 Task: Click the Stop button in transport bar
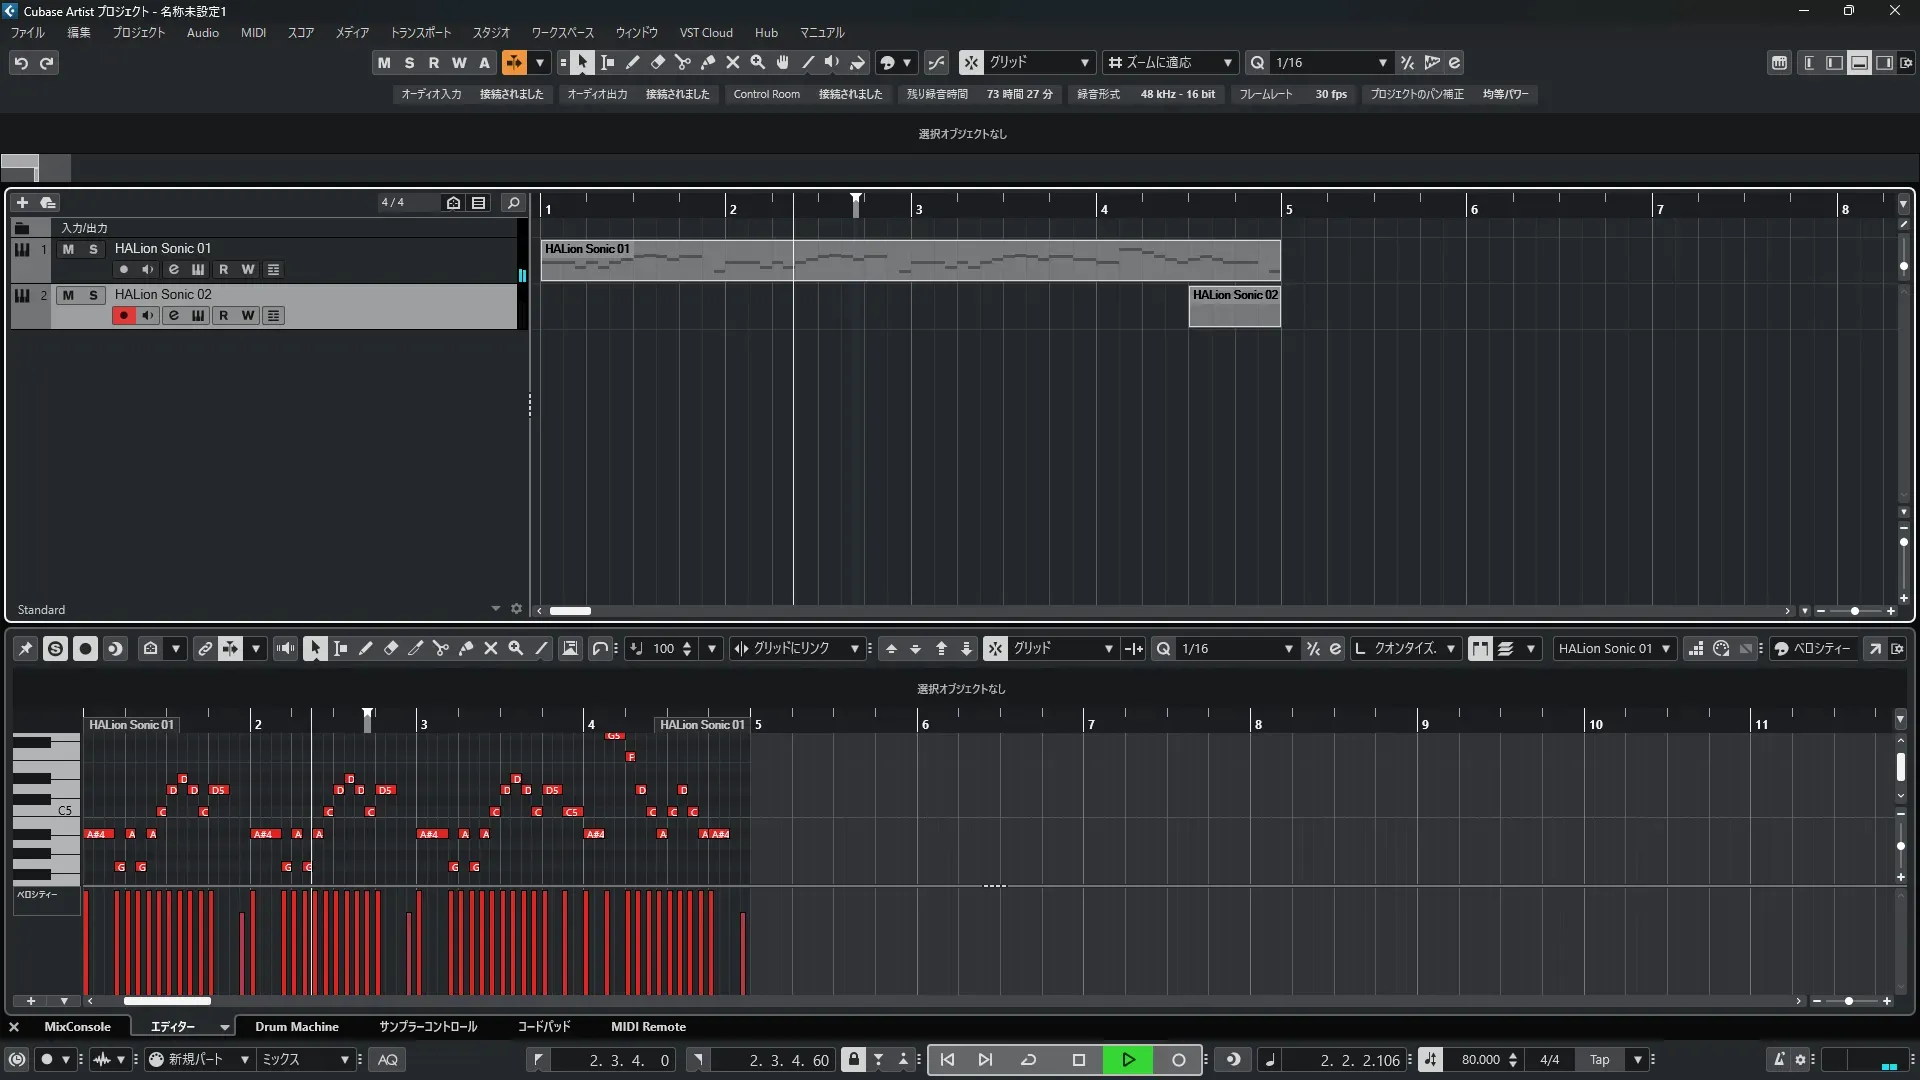tap(1078, 1060)
